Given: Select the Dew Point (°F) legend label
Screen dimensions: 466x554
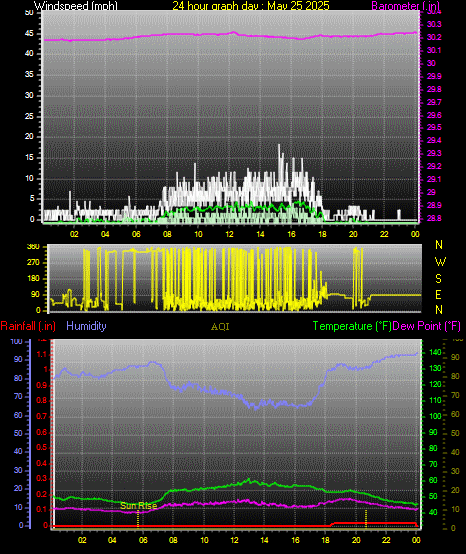Looking at the screenshot, I should 427,326.
